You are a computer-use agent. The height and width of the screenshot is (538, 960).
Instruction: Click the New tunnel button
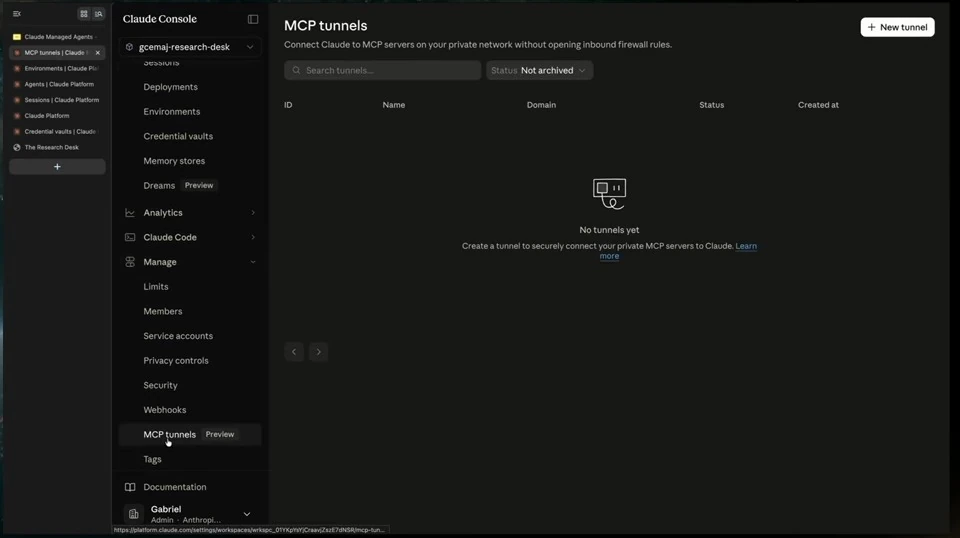click(x=897, y=27)
